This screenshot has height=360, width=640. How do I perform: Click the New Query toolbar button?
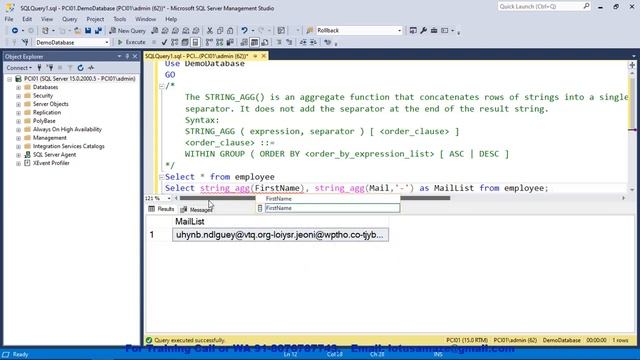click(127, 31)
